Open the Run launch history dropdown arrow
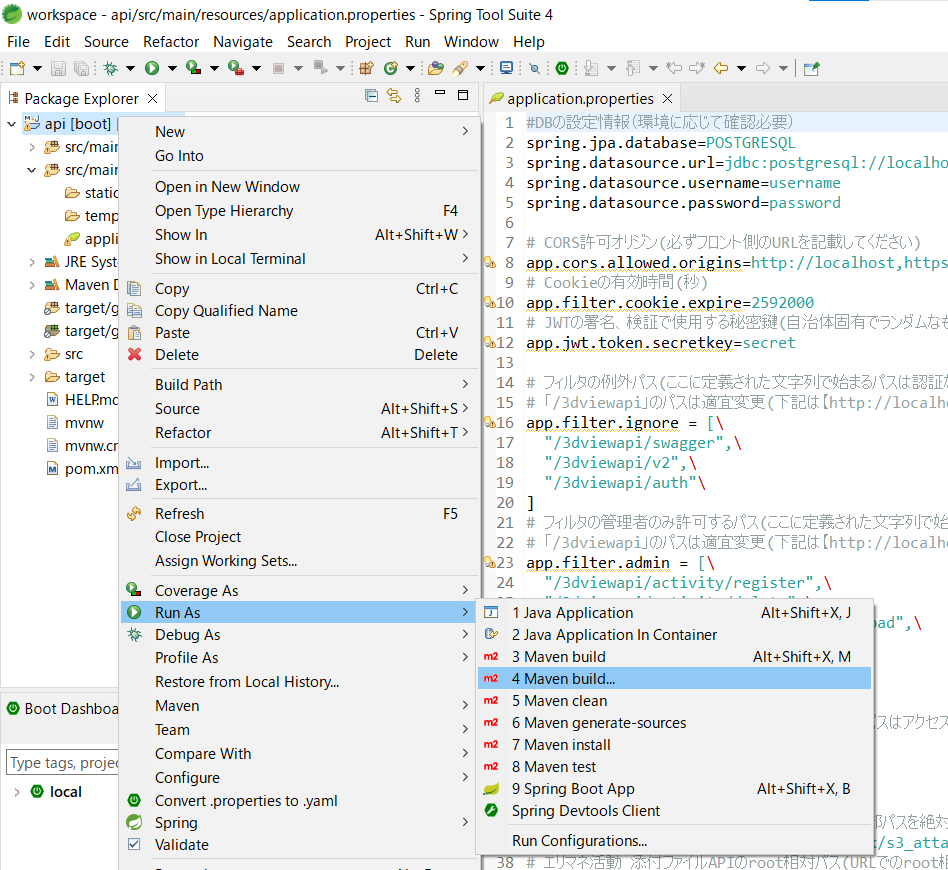This screenshot has width=948, height=870. point(172,68)
